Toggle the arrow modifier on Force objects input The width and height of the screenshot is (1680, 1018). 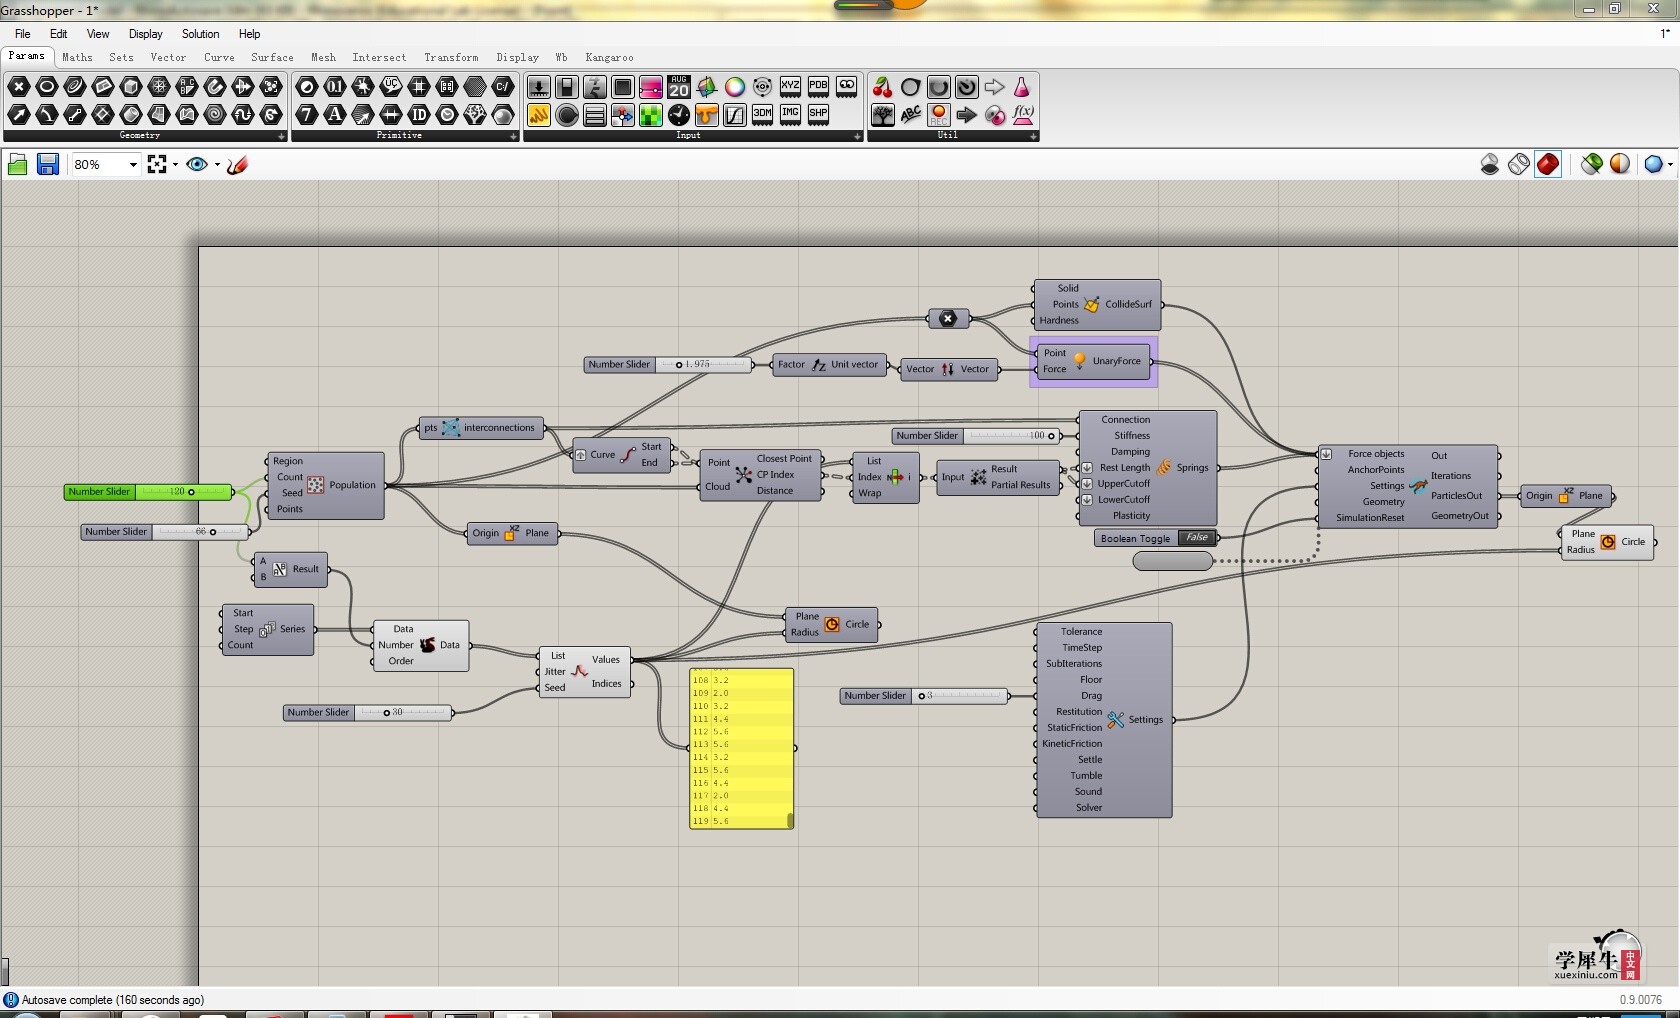click(1327, 454)
